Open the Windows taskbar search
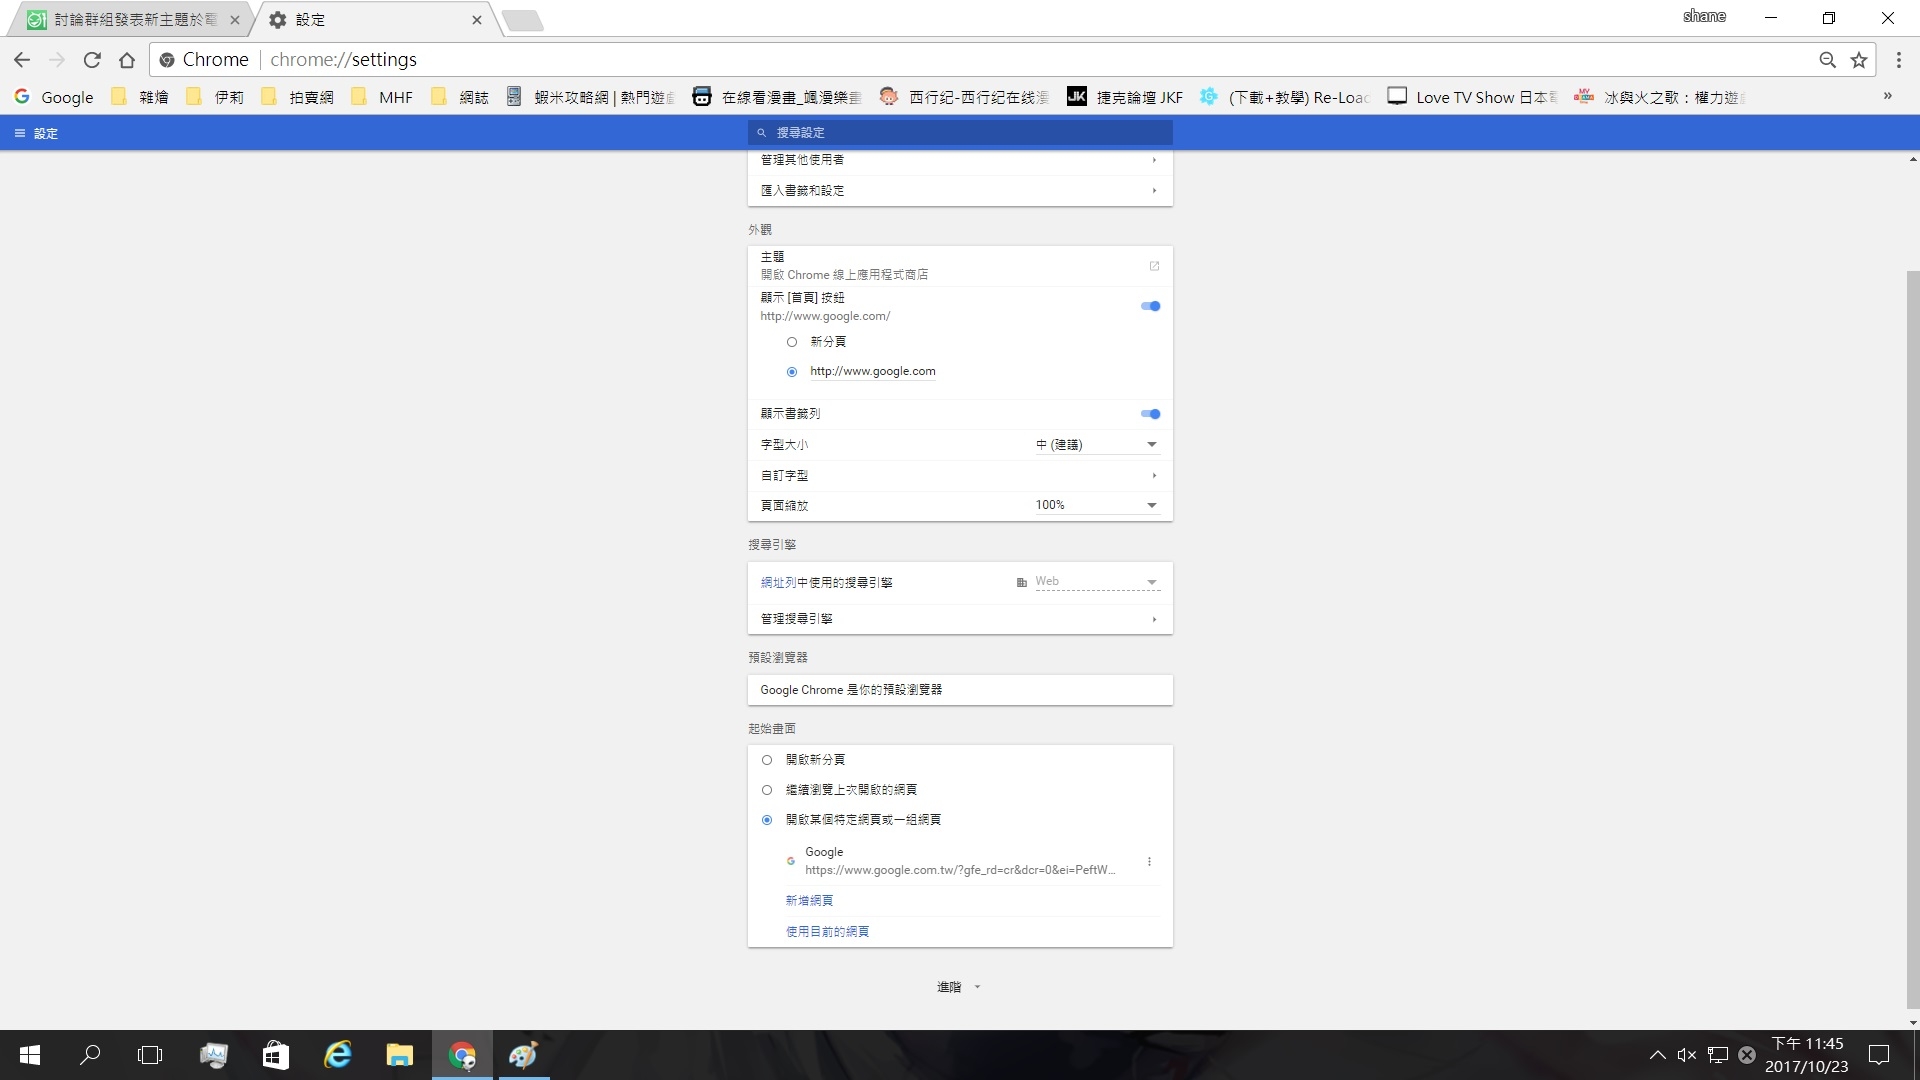The width and height of the screenshot is (1920, 1080). point(90,1055)
